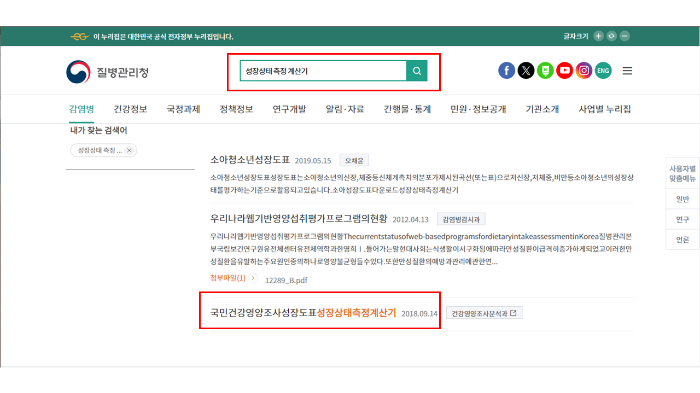Select 언론 in user menu sidebar

pyautogui.click(x=682, y=240)
